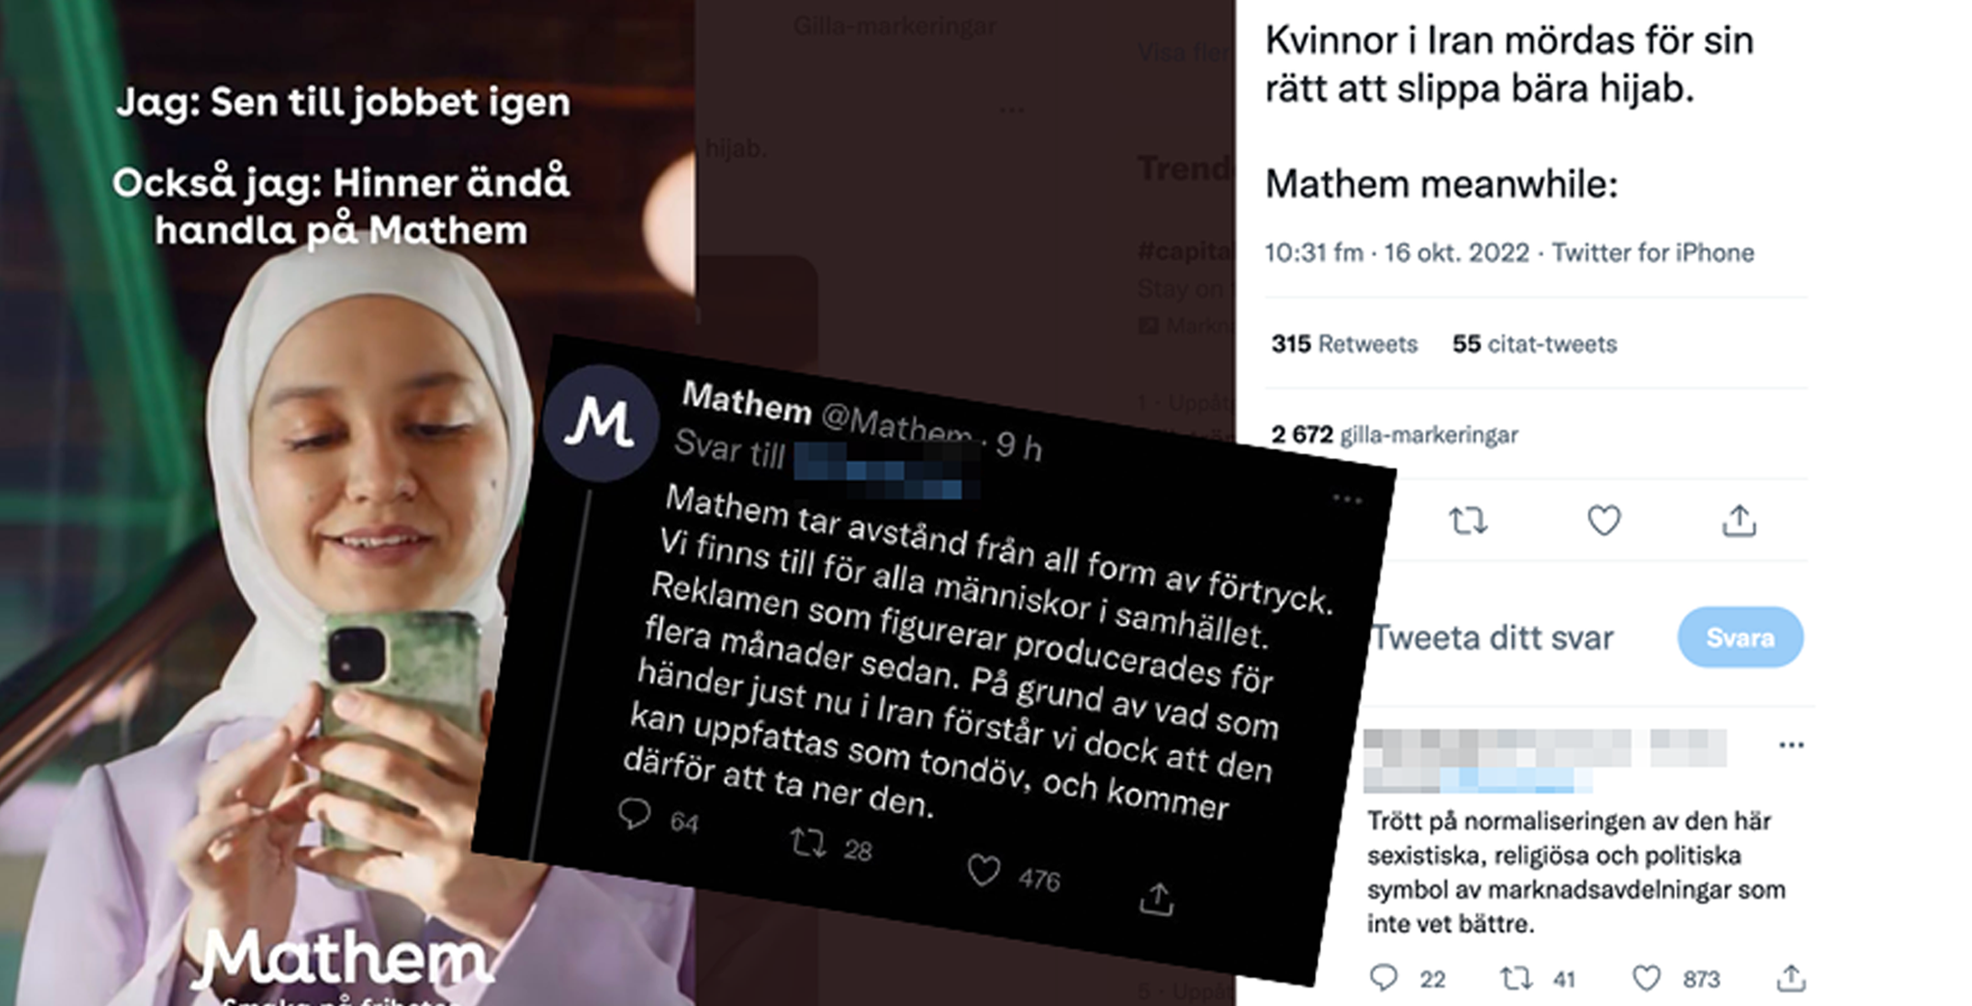
Task: Retweet the bottom reply with 41 retweets
Action: tap(1517, 977)
